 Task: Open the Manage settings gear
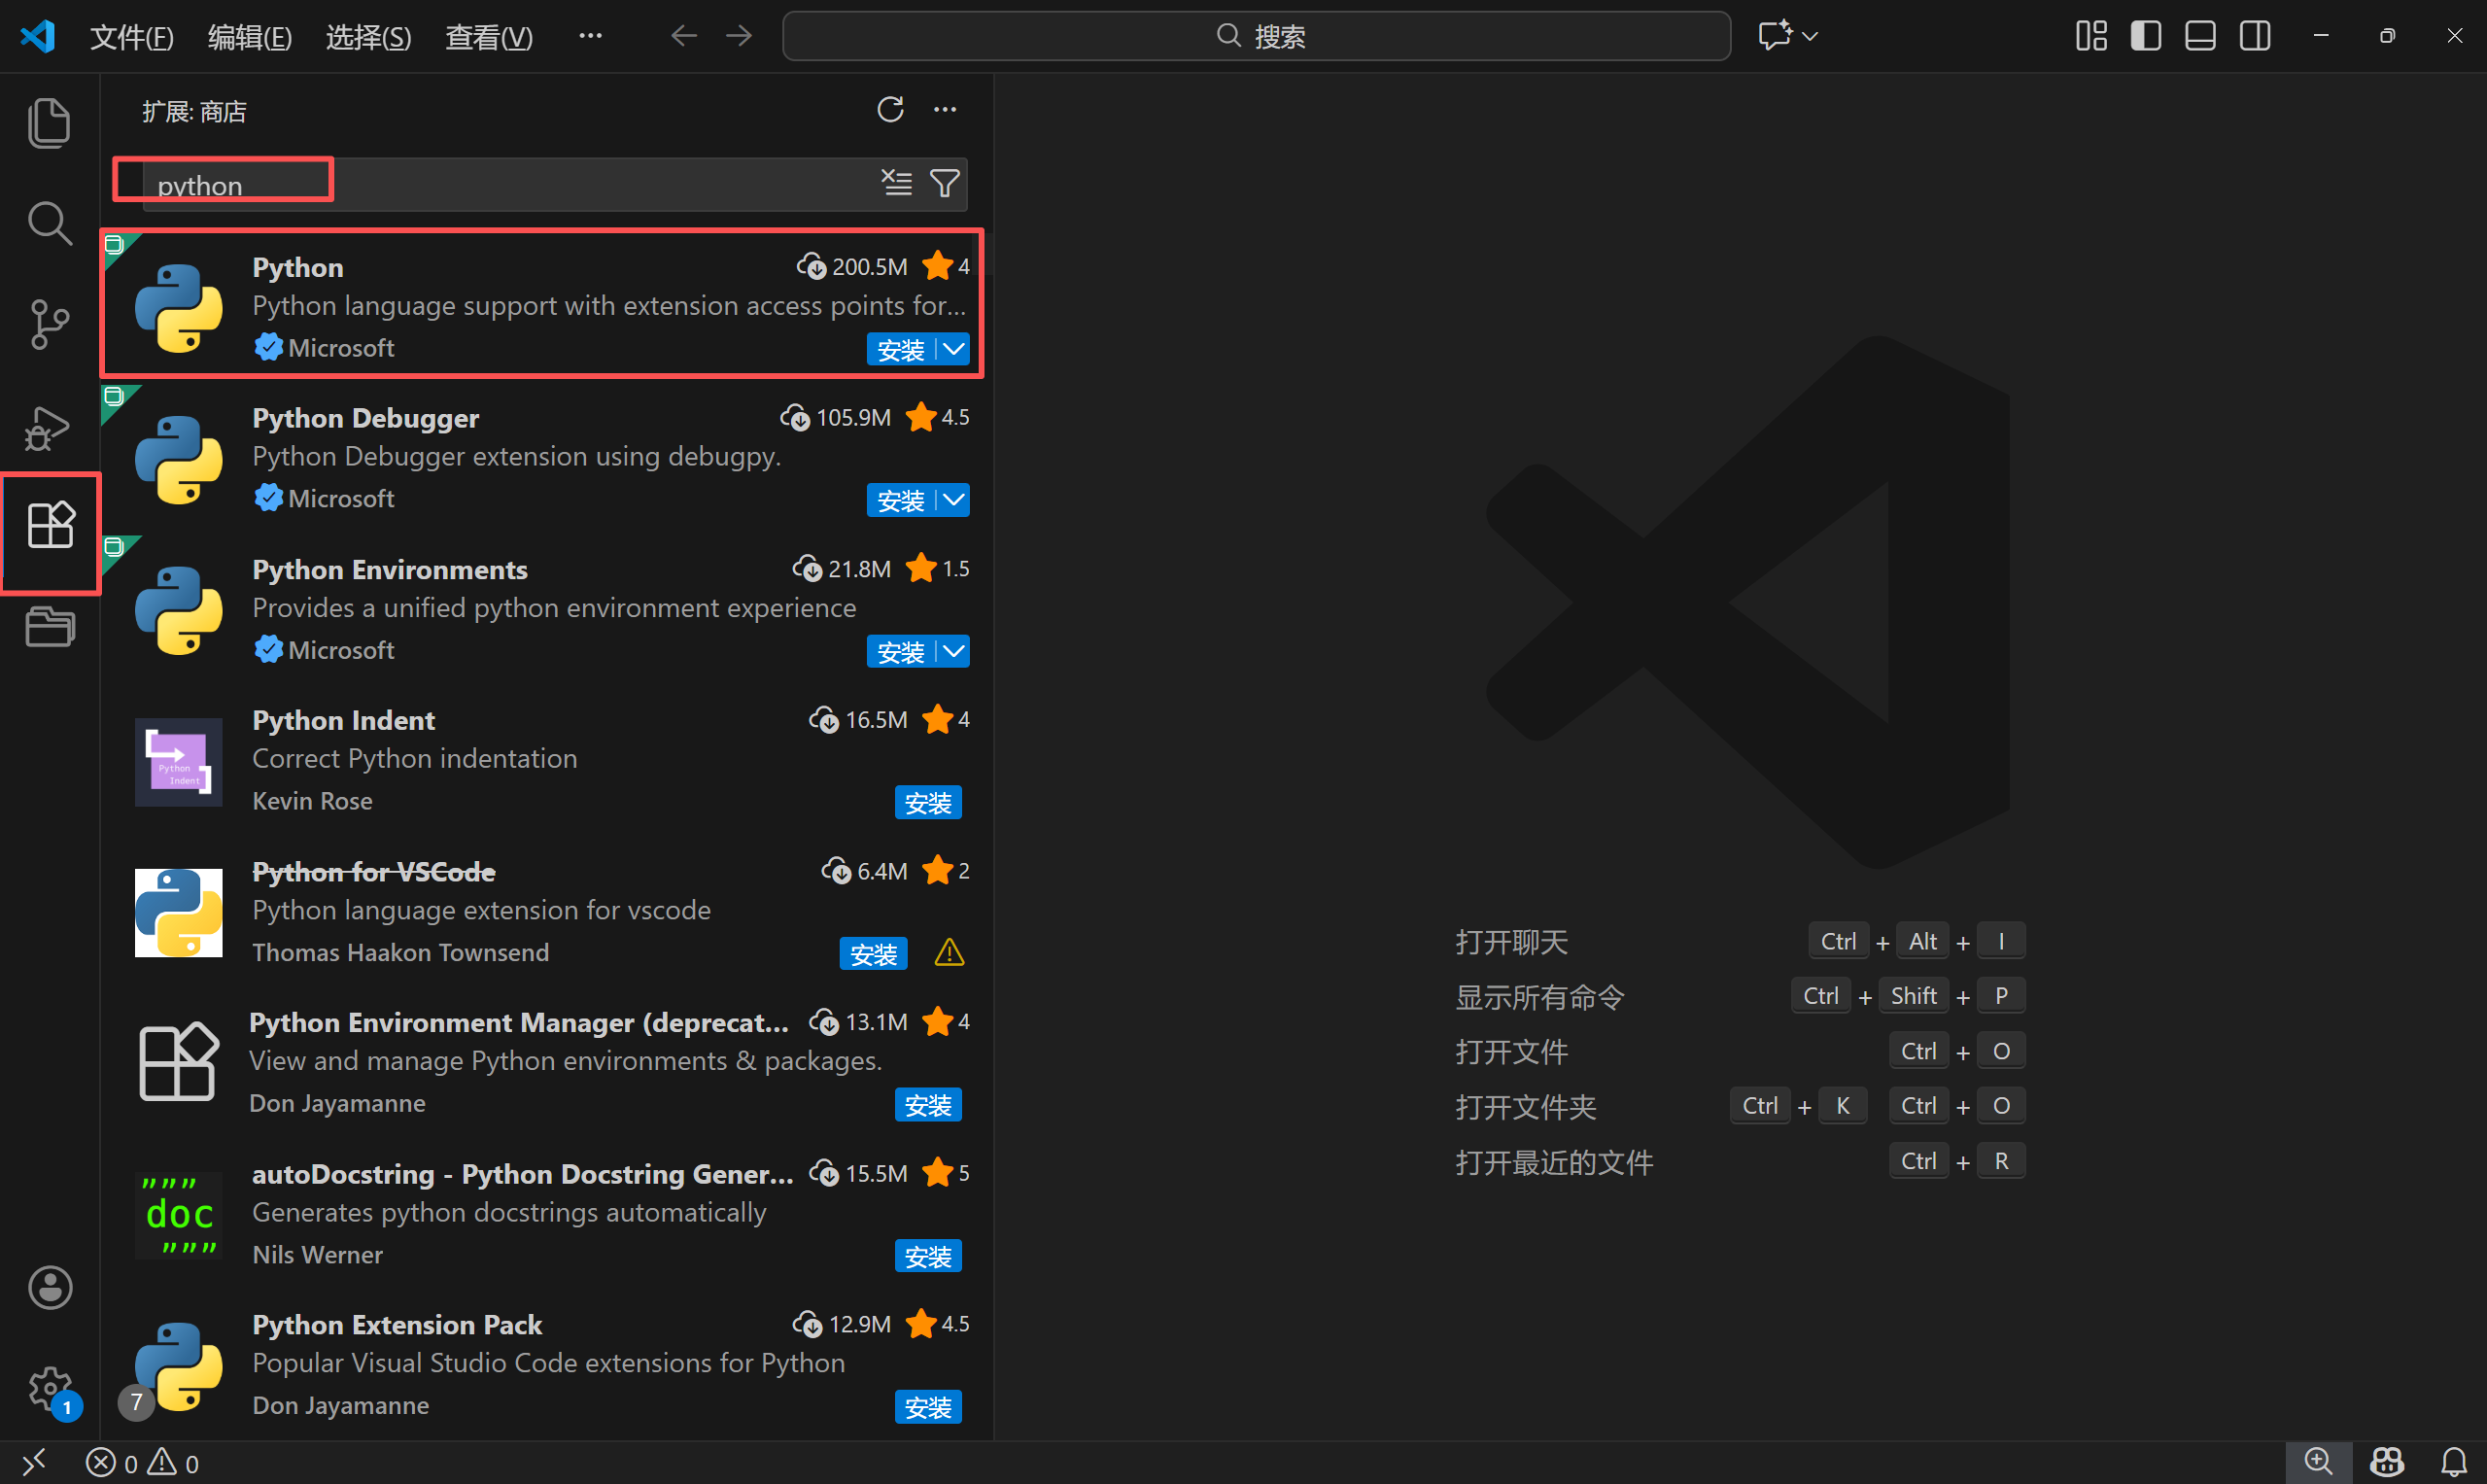[50, 1388]
